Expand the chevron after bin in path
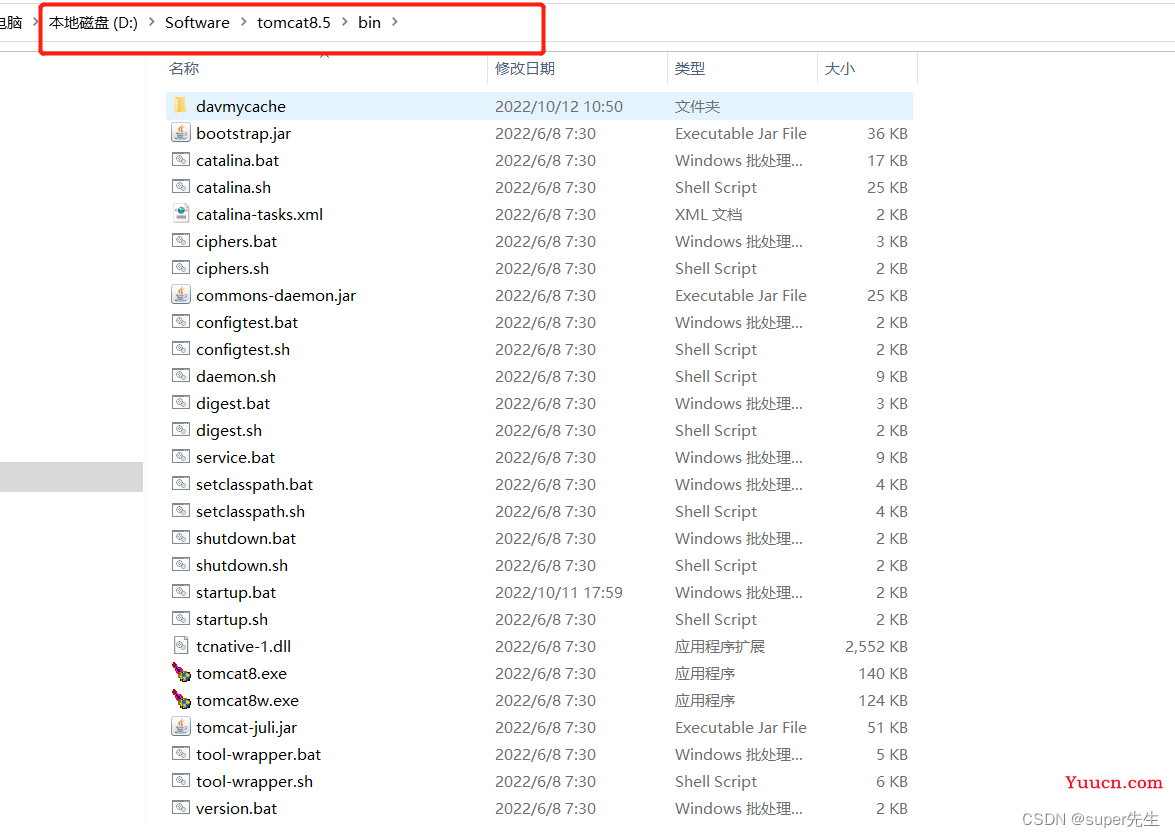This screenshot has width=1175, height=837. (395, 22)
